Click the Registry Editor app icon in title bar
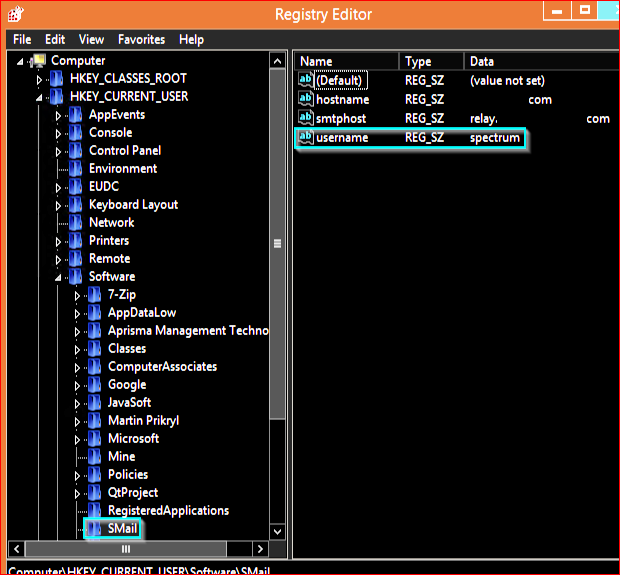Screen dimensions: 620x575 16,14
